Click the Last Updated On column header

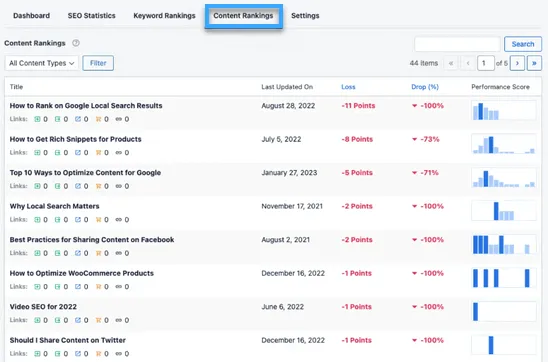pyautogui.click(x=287, y=87)
